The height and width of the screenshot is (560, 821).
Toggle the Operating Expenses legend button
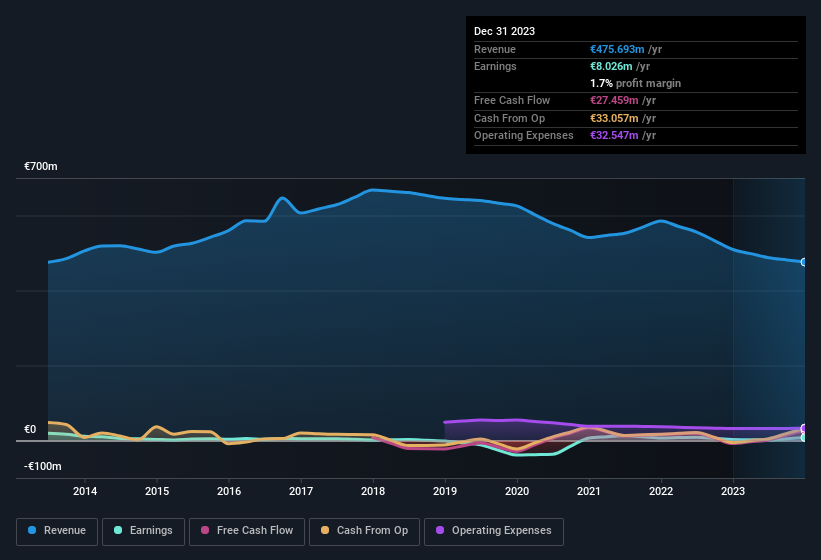[493, 531]
